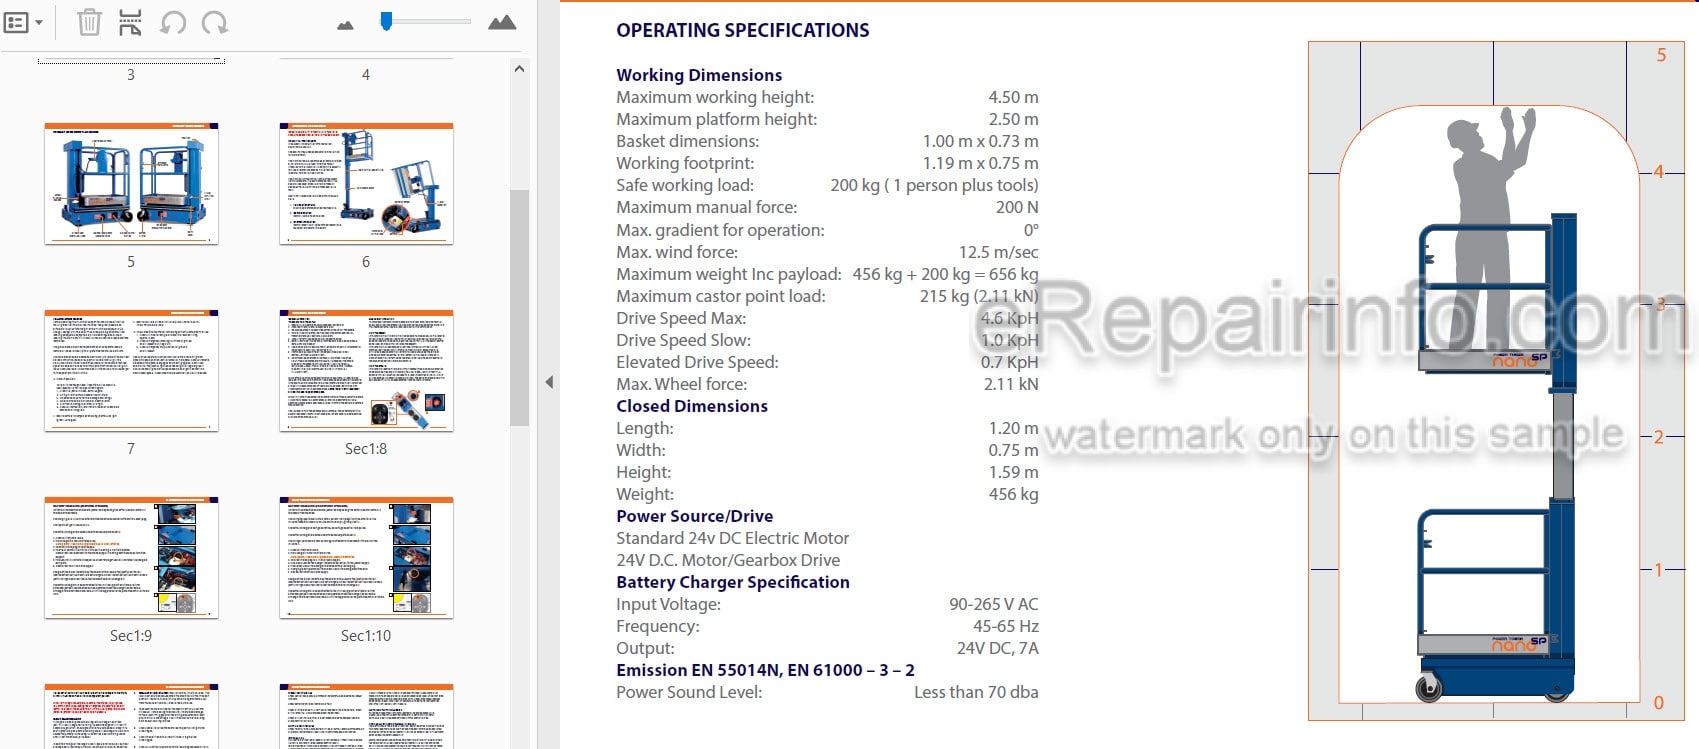Click the 'OPERATING SPECIFICATIONS' heading
Screen dimensions: 1699x749
(x=743, y=30)
